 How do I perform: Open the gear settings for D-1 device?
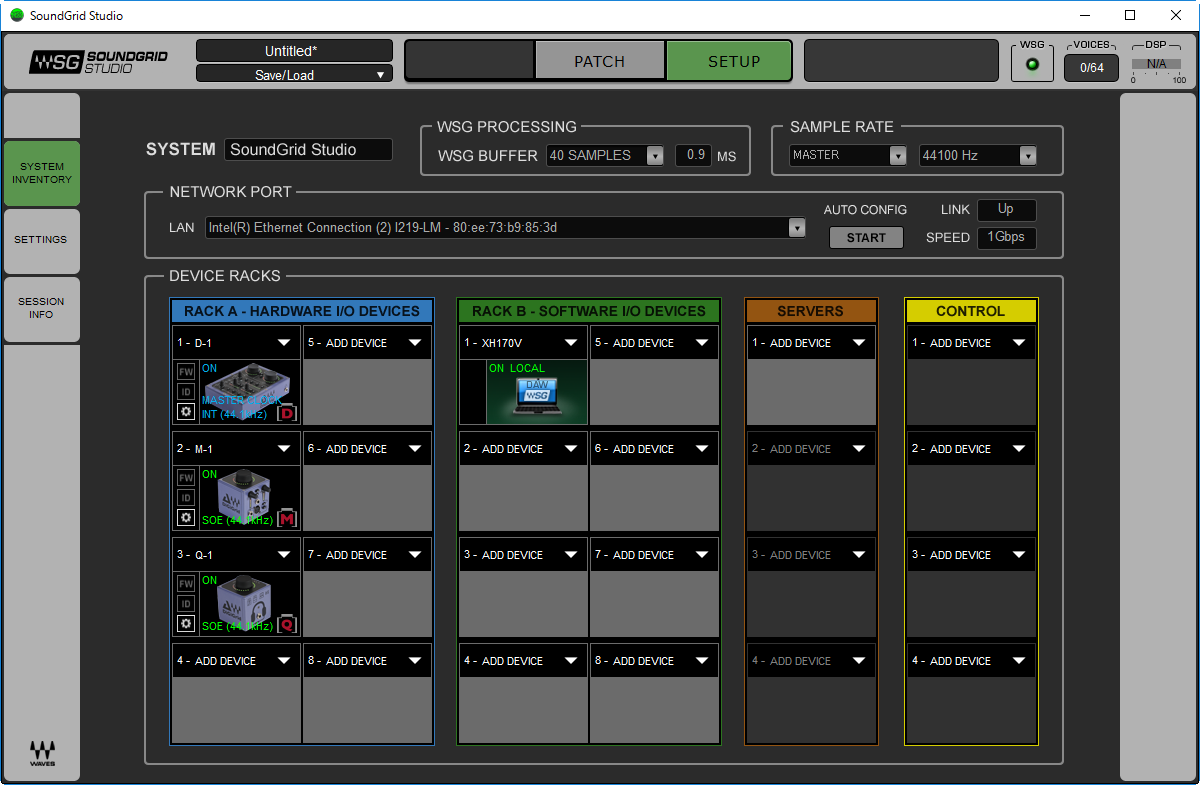click(185, 411)
